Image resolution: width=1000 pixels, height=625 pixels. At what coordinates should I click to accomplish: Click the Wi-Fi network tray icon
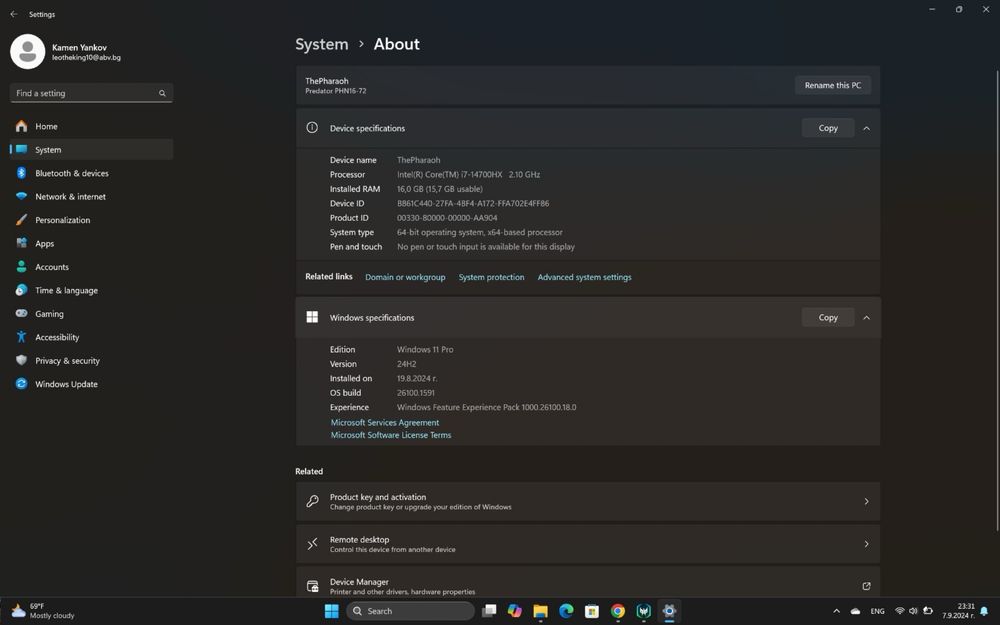click(899, 611)
